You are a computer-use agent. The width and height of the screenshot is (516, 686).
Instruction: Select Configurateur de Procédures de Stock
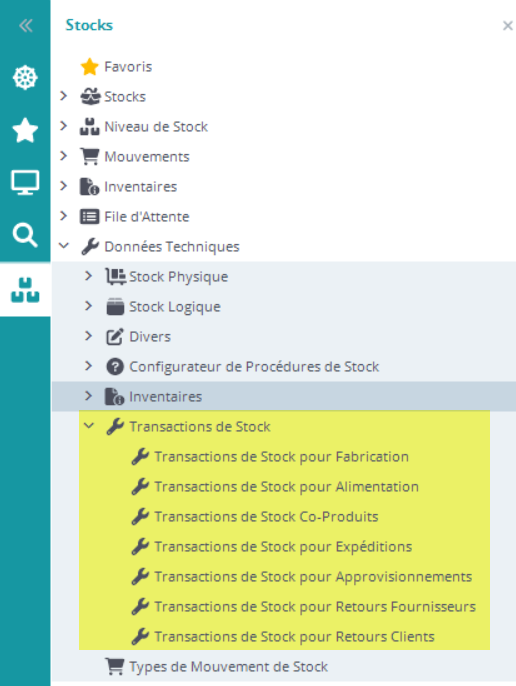coord(254,367)
